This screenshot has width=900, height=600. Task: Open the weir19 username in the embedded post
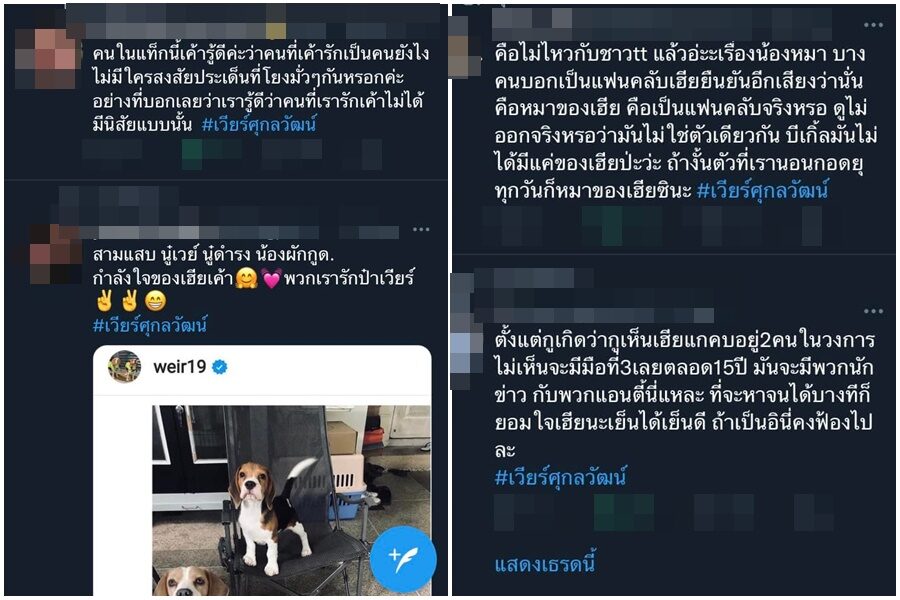180,366
